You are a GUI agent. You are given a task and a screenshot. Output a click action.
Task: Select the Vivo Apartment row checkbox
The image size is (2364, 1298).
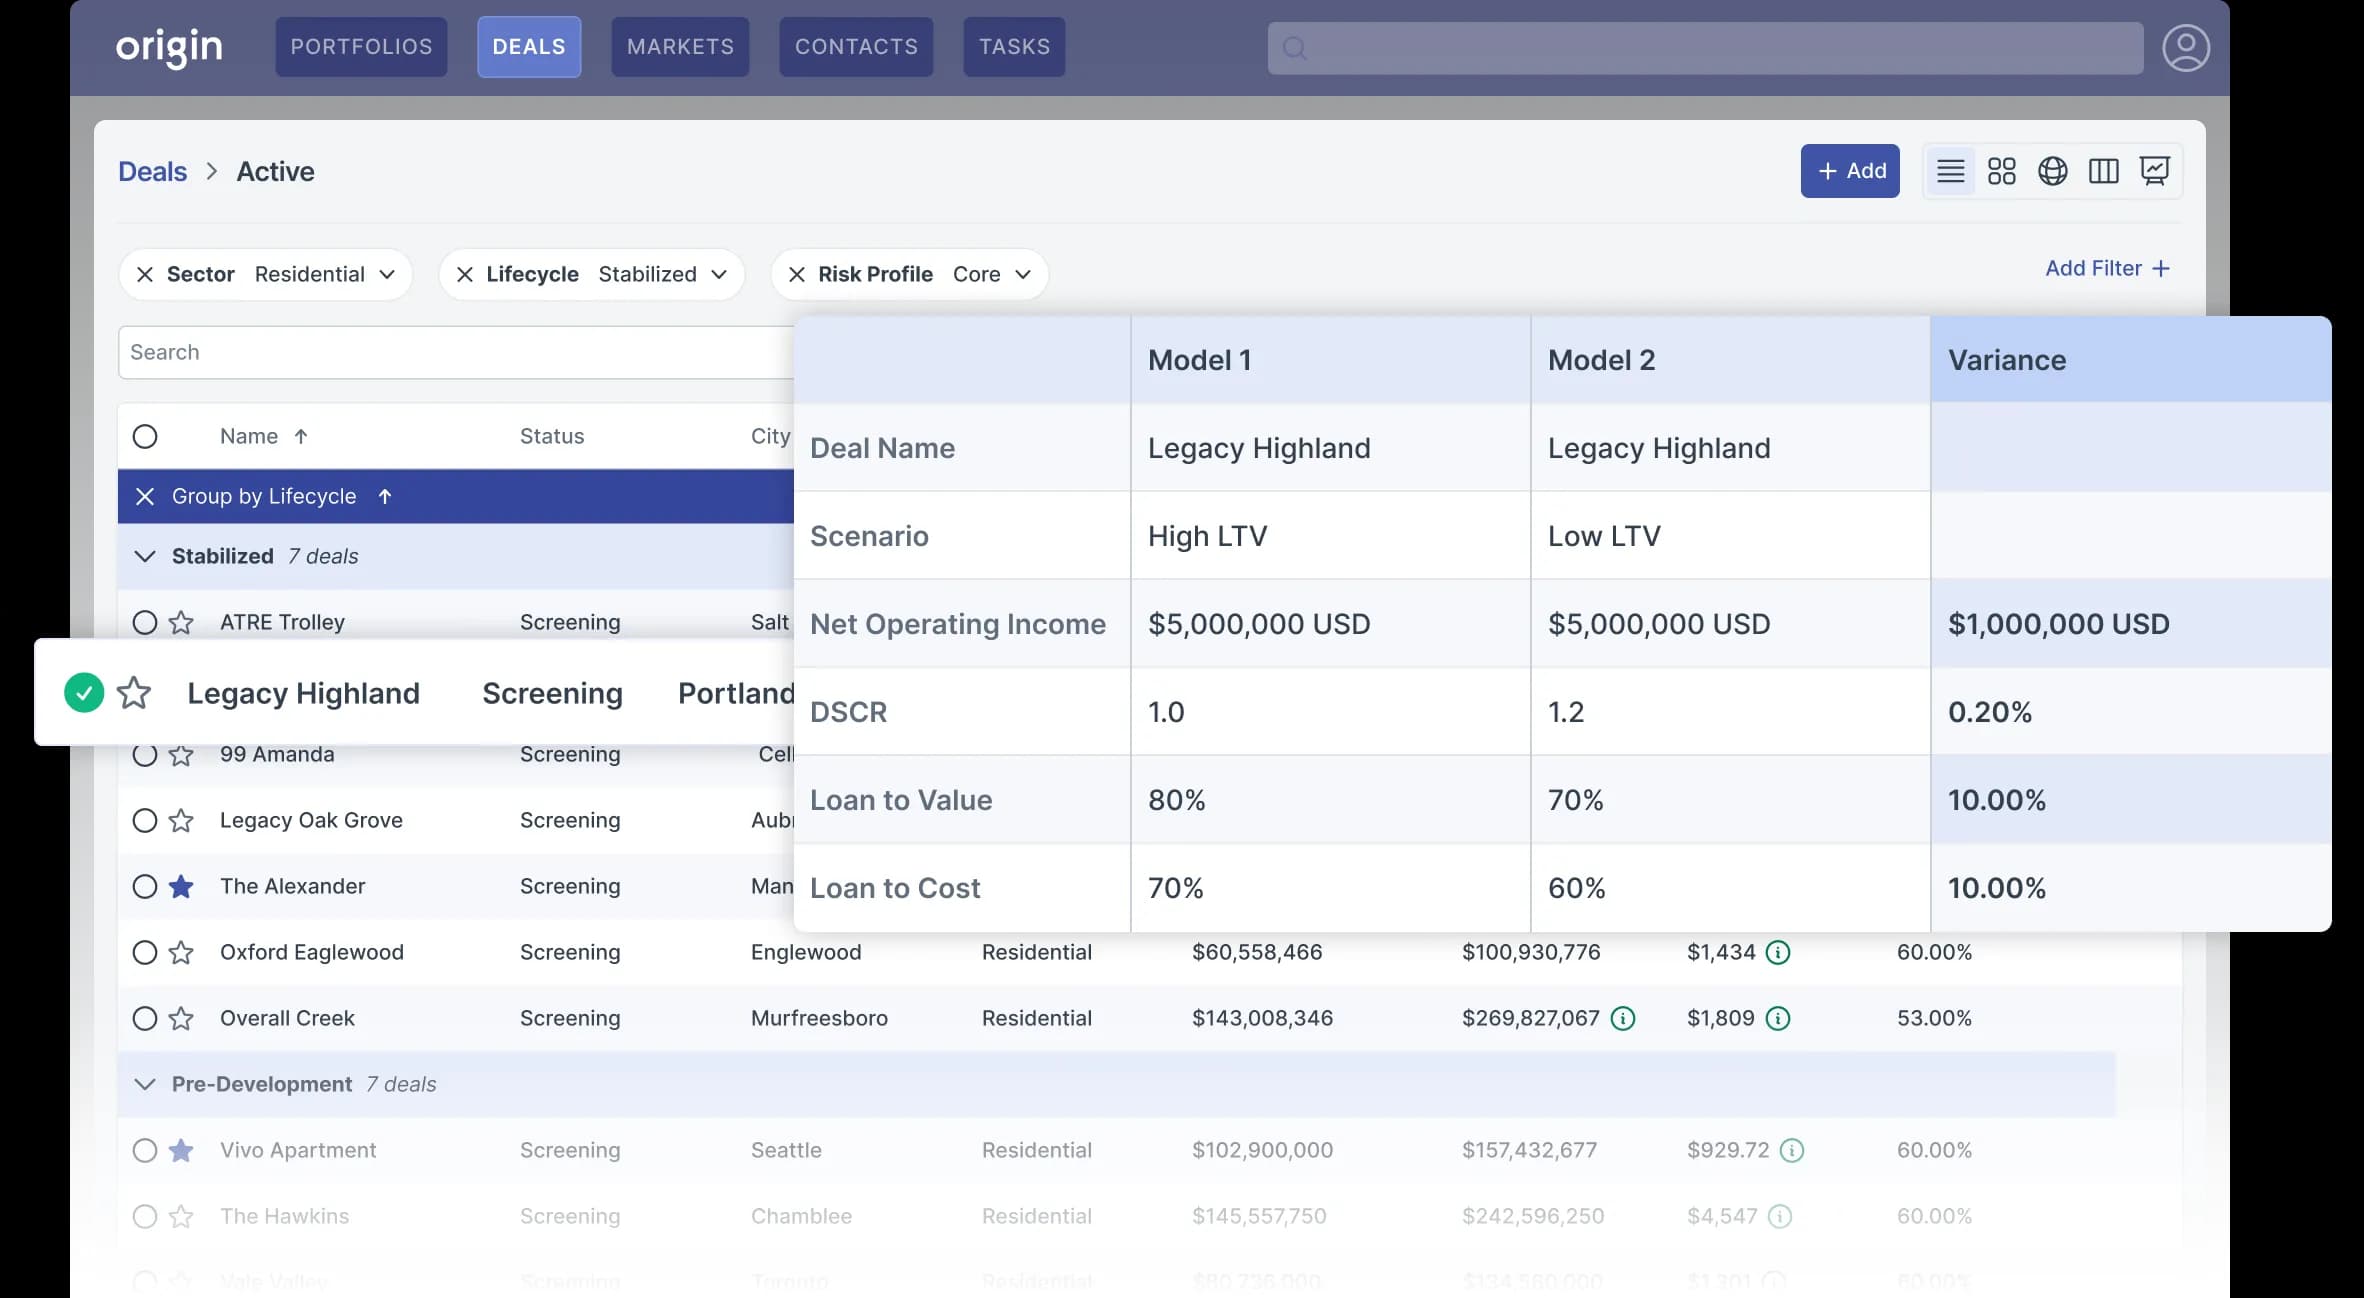pos(145,1150)
